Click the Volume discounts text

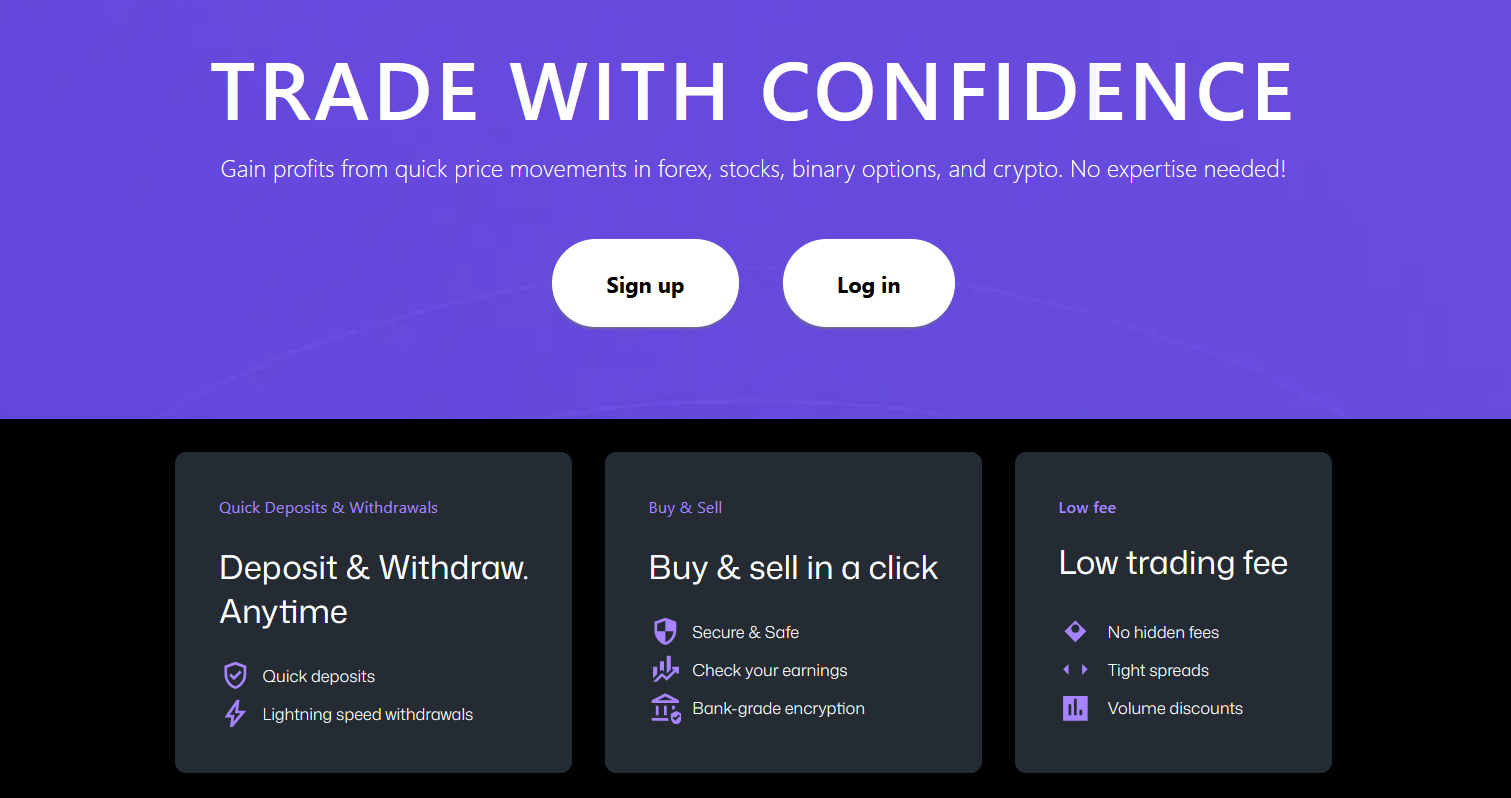click(x=1175, y=708)
